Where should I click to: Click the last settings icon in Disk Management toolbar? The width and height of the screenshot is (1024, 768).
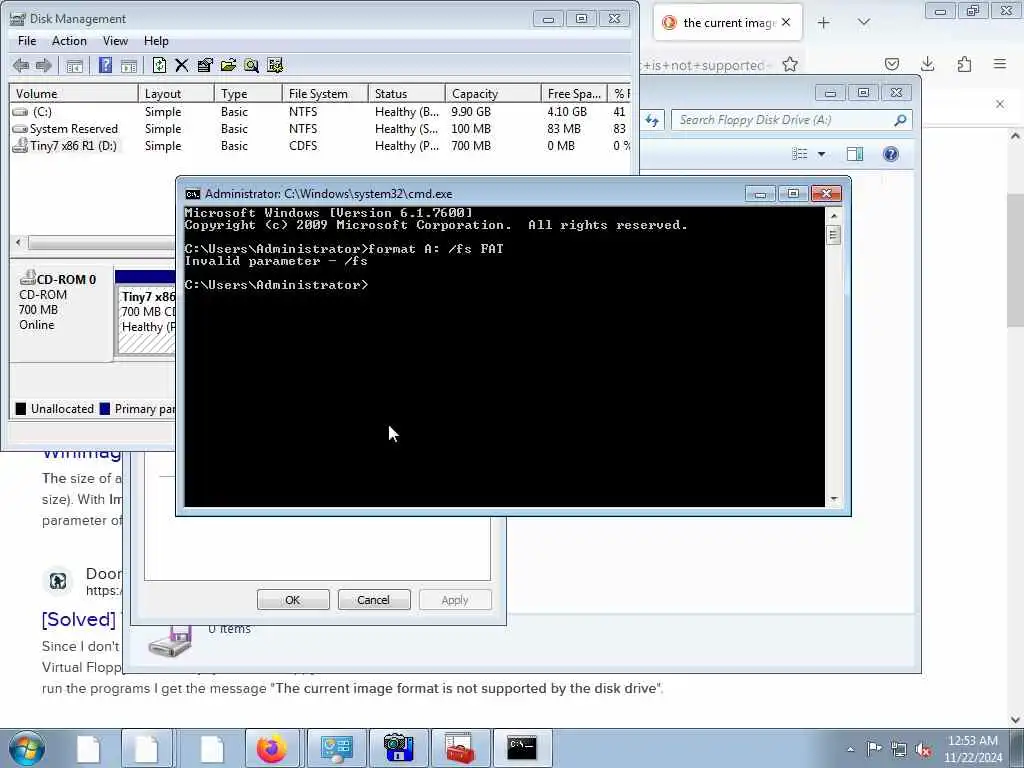tap(275, 65)
